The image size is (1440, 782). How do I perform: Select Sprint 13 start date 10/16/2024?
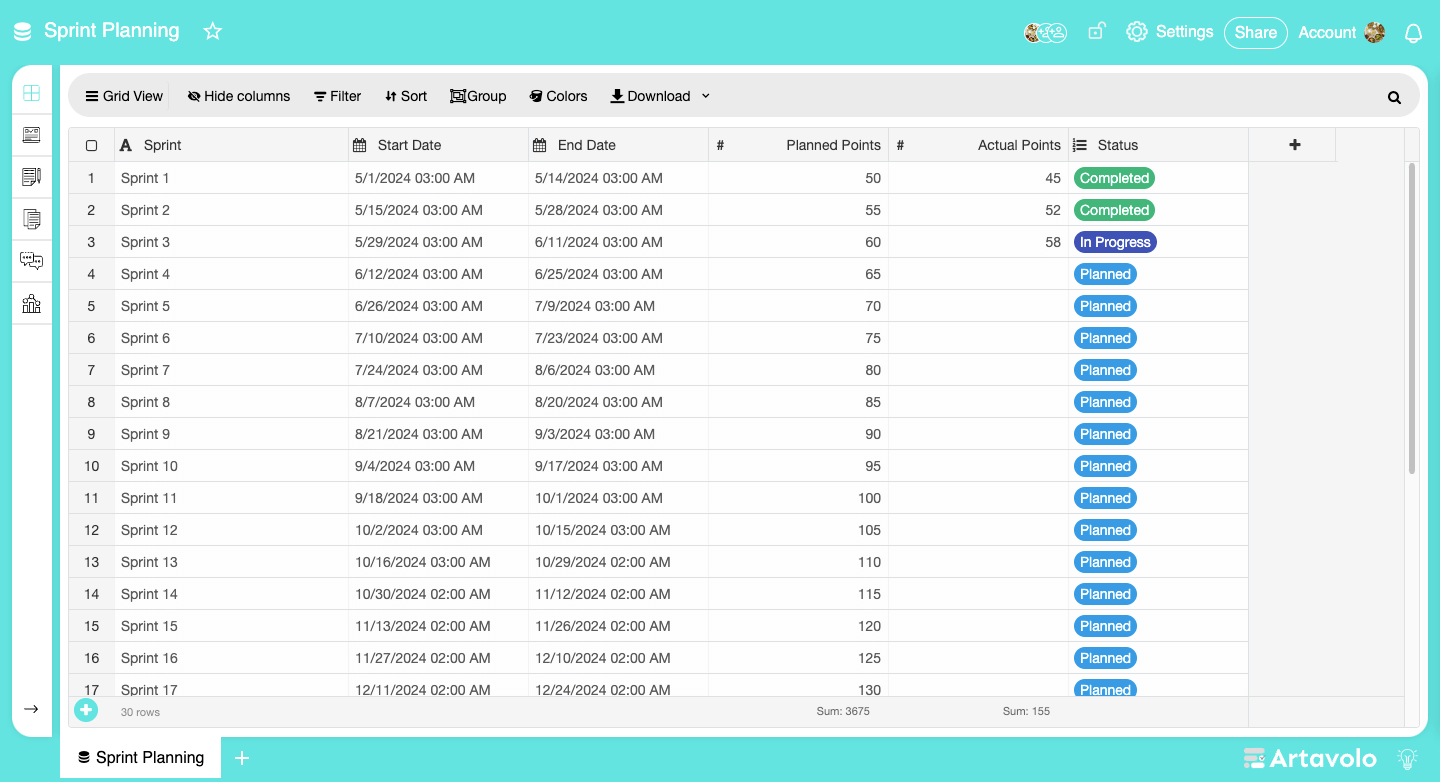pyautogui.click(x=438, y=562)
